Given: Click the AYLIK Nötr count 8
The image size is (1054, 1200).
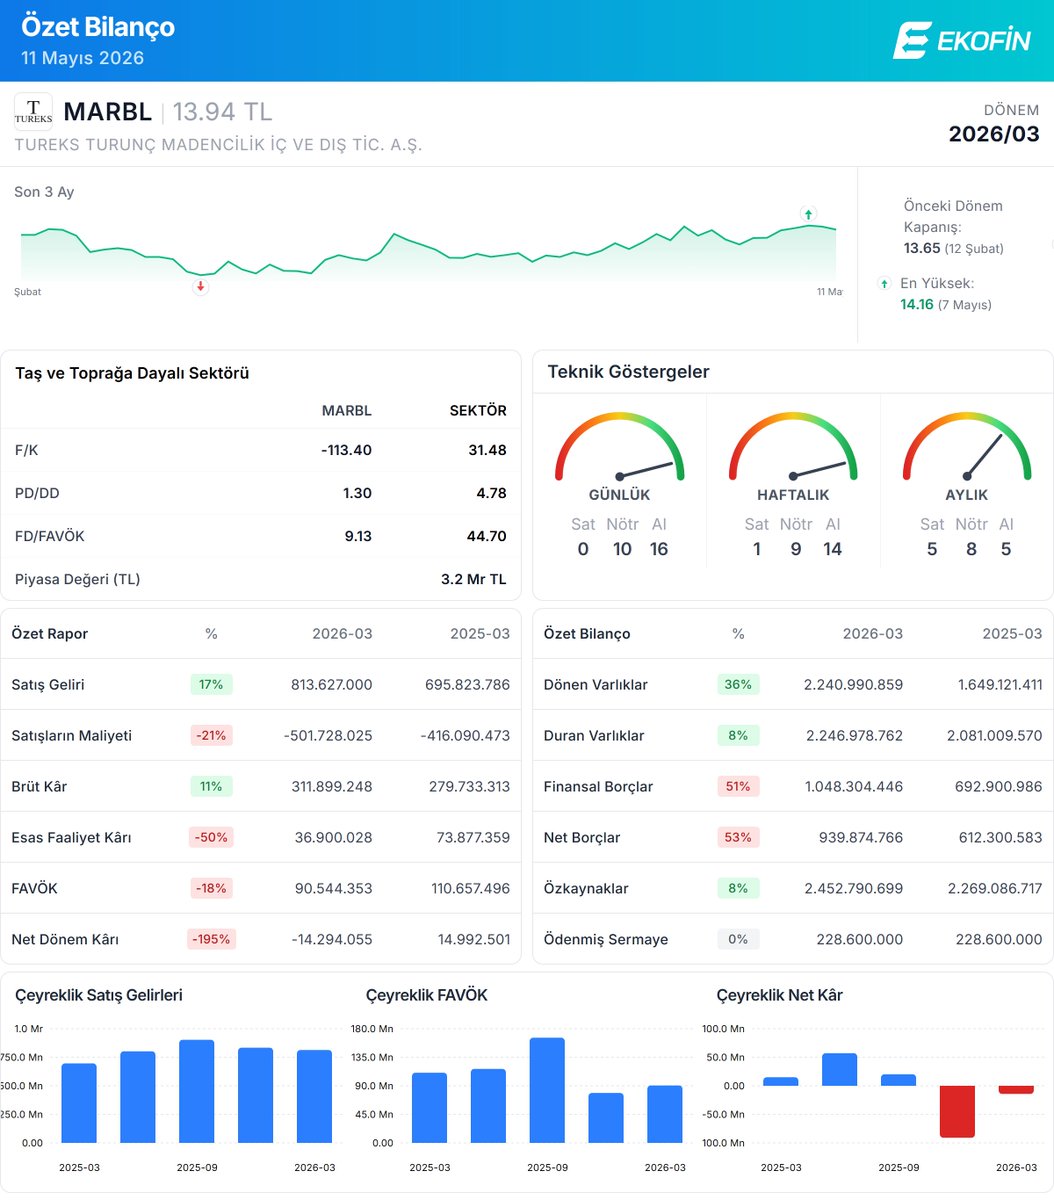Looking at the screenshot, I should pyautogui.click(x=971, y=549).
